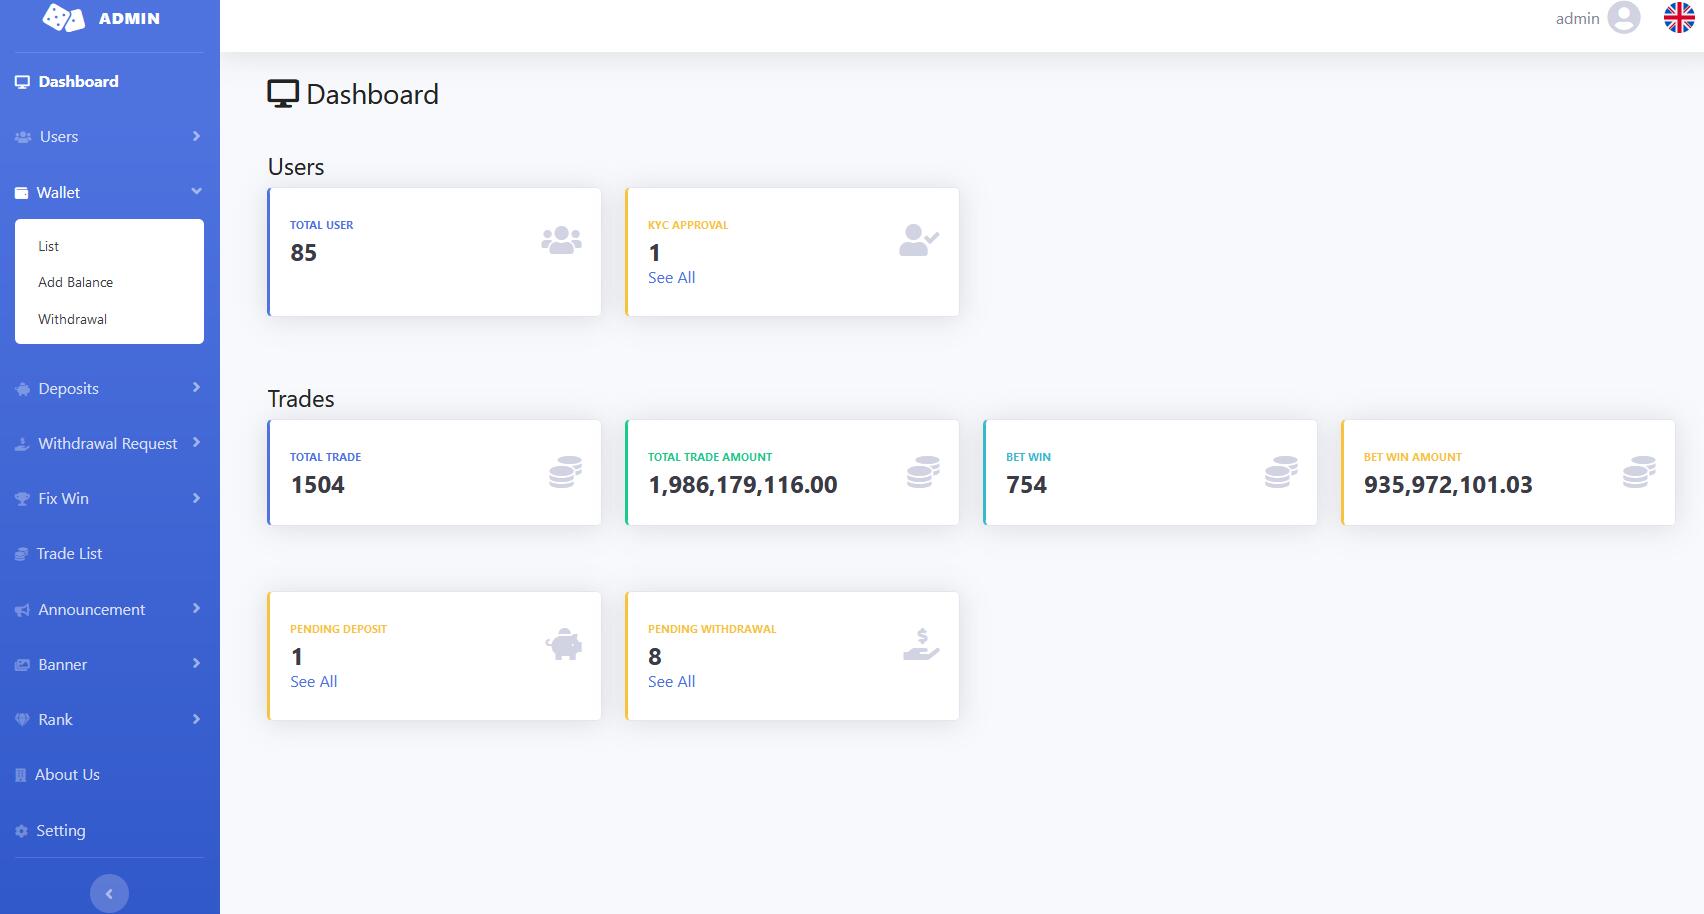Collapse the sidebar with the round arrow button
The width and height of the screenshot is (1704, 914).
[x=109, y=893]
